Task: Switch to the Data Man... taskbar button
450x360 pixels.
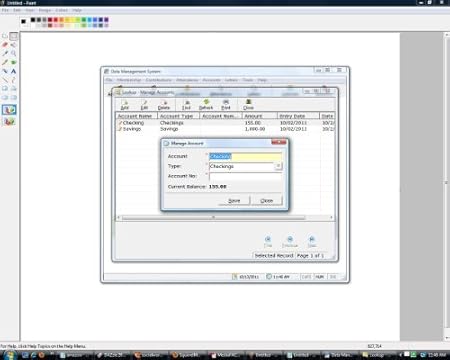Action: point(338,355)
